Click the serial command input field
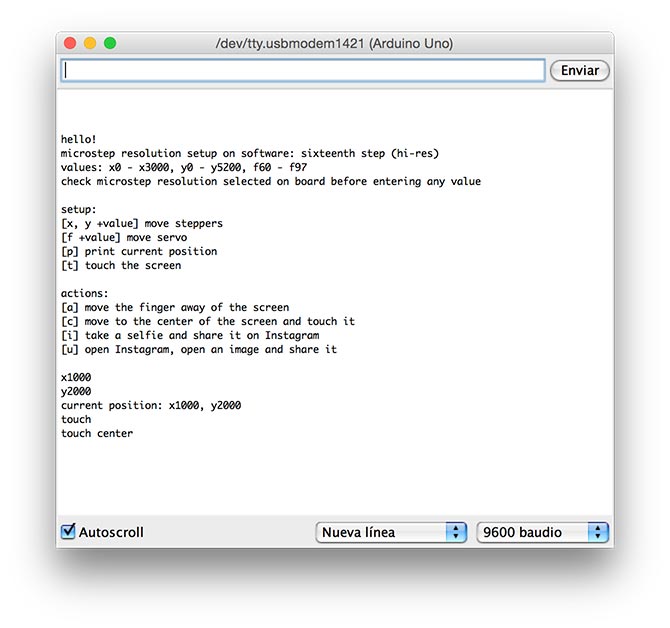 (x=303, y=70)
